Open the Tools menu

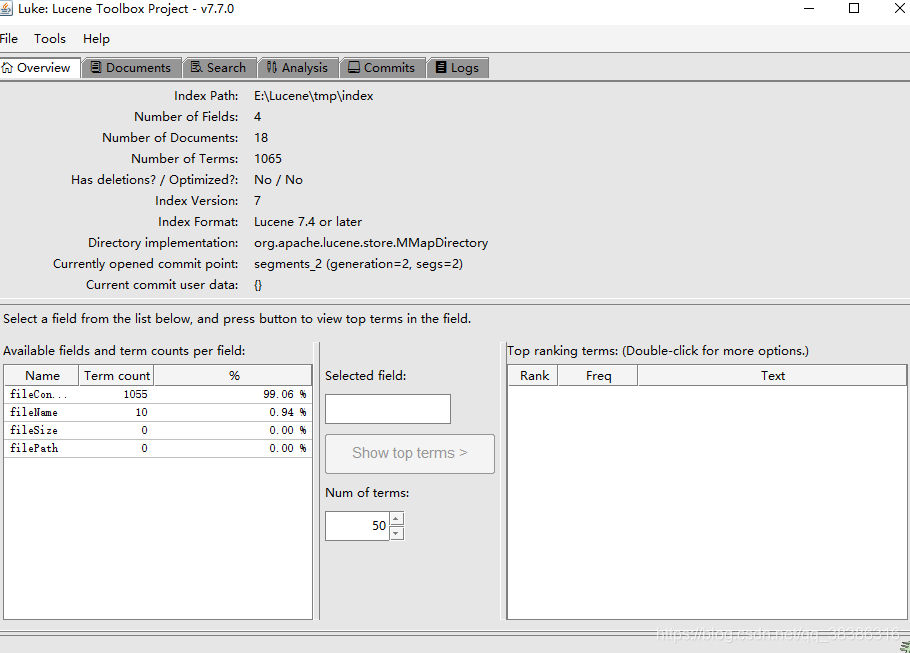point(50,39)
